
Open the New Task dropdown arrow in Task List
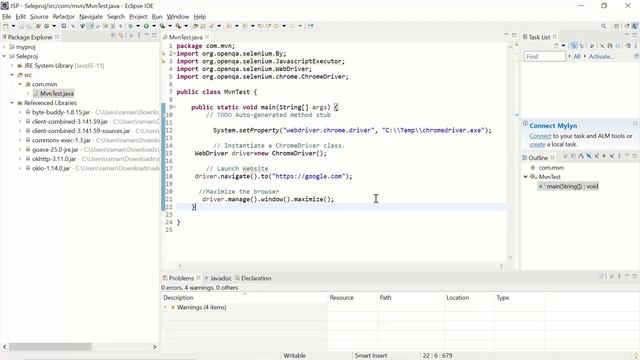pyautogui.click(x=563, y=46)
